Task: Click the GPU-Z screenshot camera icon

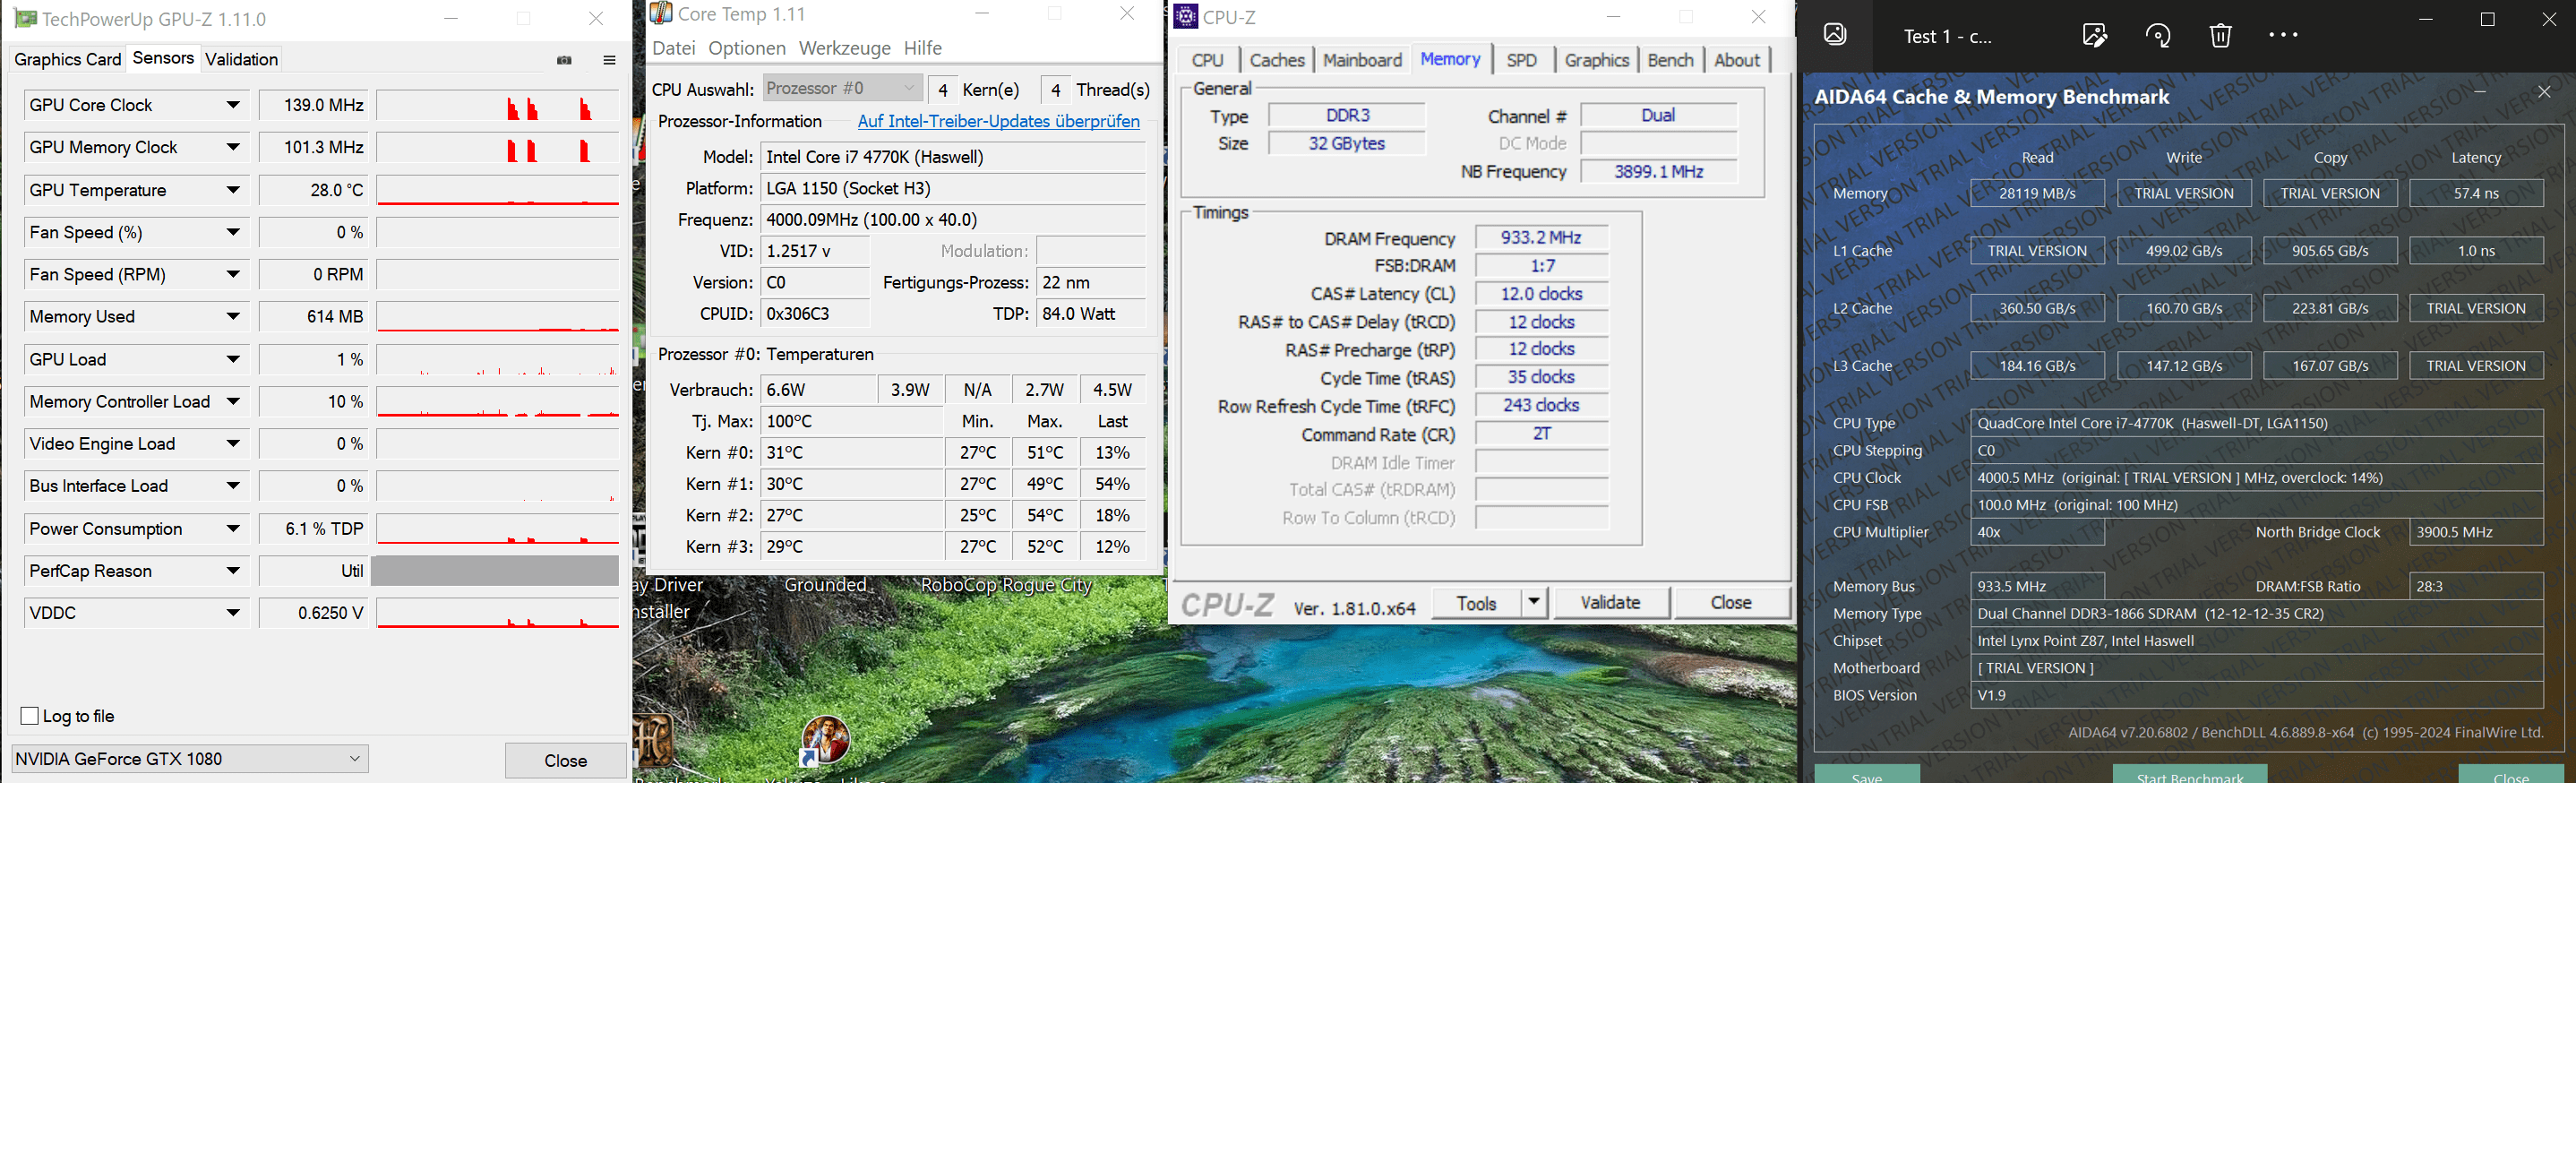Action: click(x=564, y=60)
